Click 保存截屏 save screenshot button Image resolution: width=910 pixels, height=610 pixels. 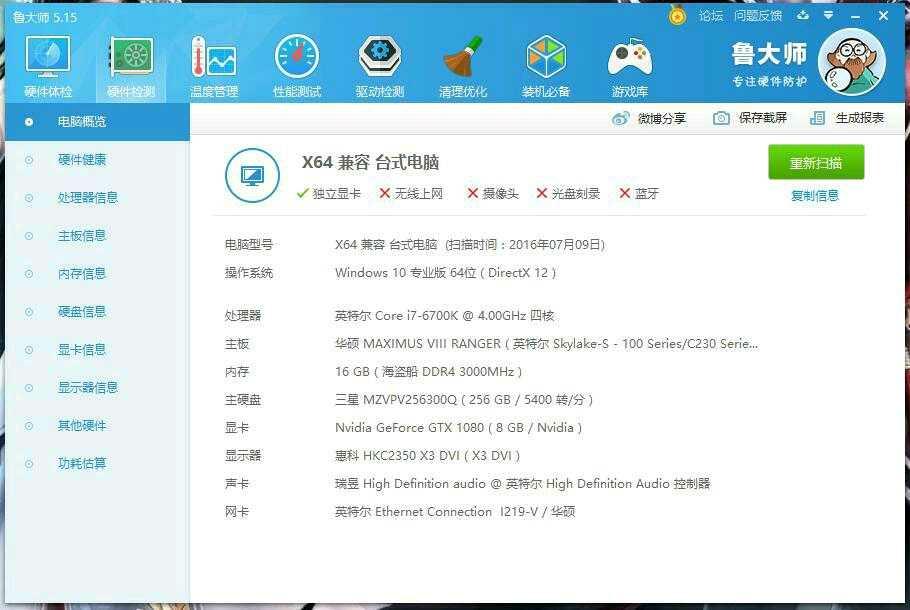[750, 118]
